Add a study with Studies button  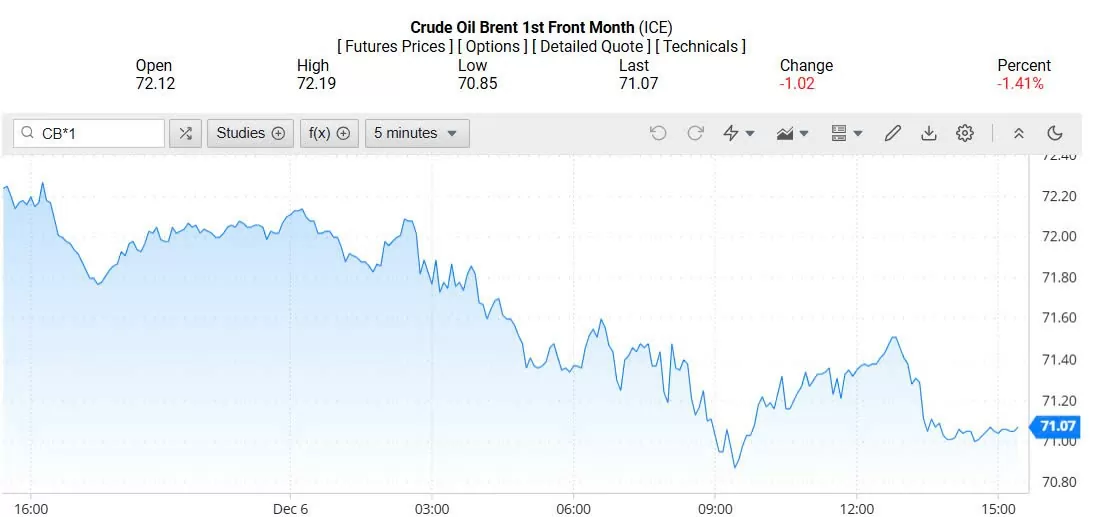[x=251, y=133]
